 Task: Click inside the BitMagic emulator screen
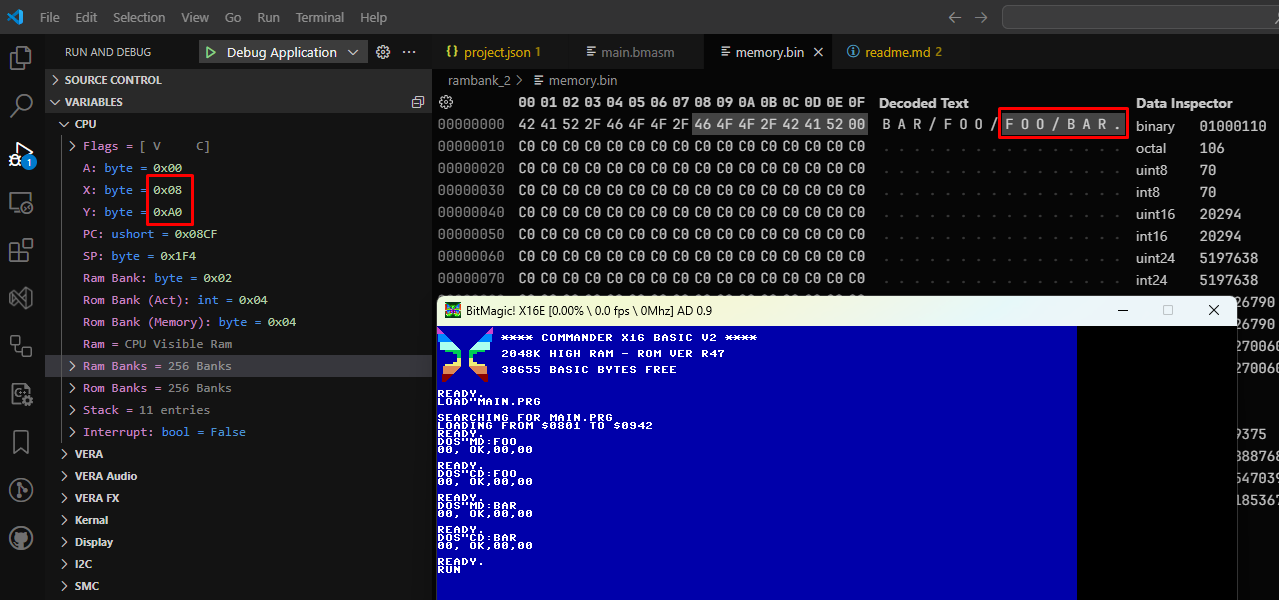coord(757,462)
